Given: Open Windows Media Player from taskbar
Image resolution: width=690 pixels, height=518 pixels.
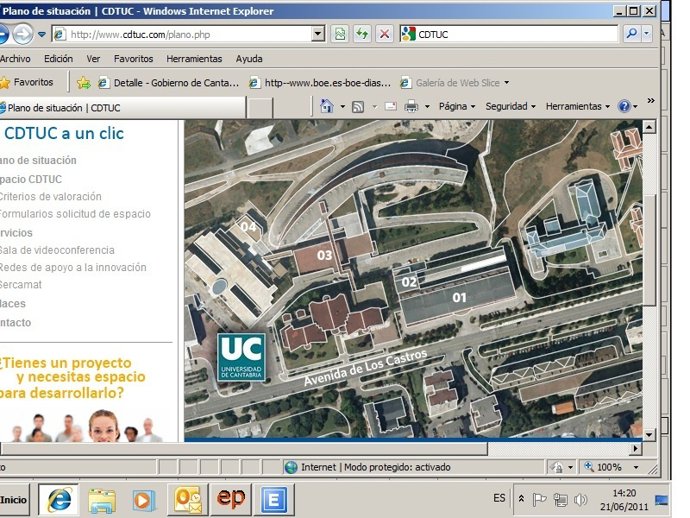Looking at the screenshot, I should [x=144, y=498].
